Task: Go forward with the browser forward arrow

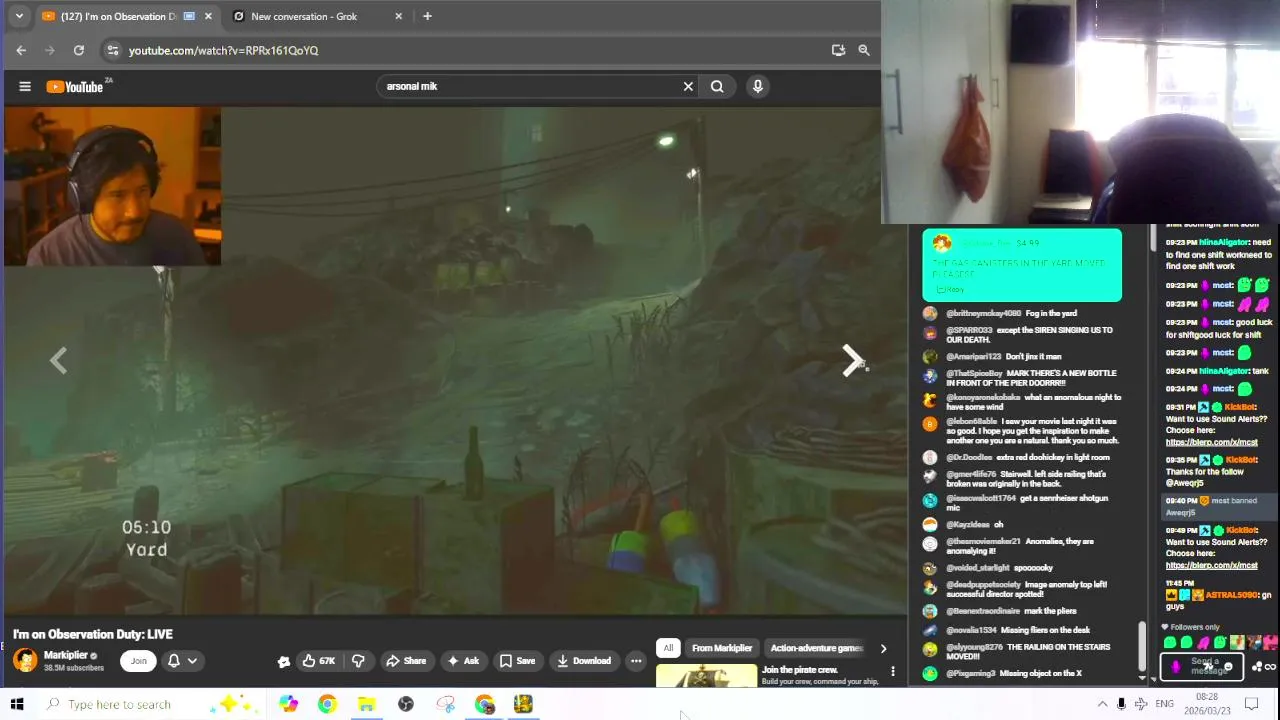Action: pyautogui.click(x=50, y=50)
